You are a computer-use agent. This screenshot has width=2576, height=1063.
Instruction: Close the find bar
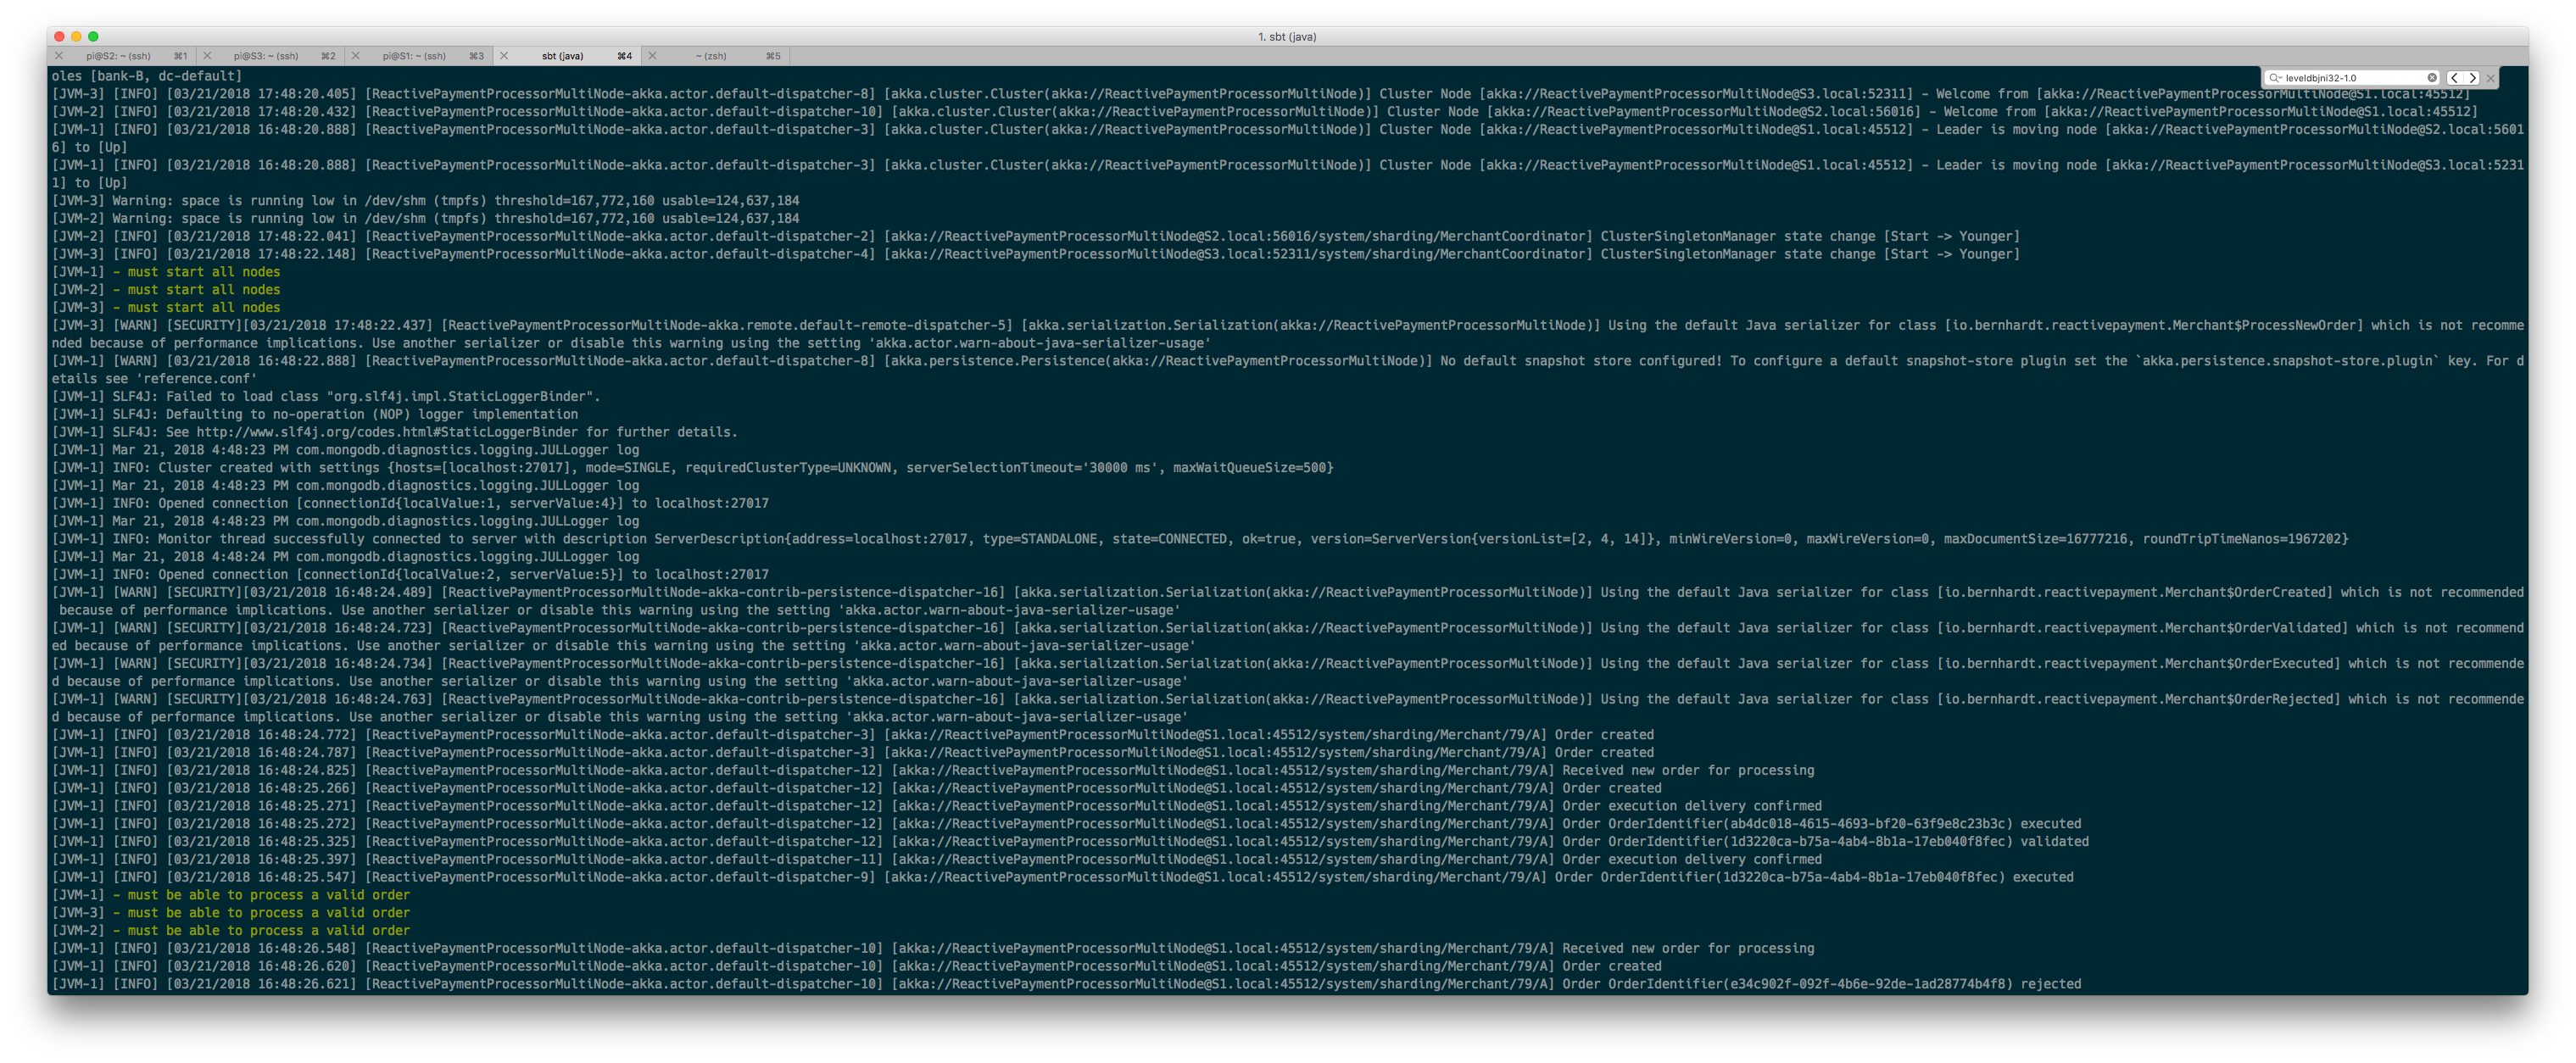tap(2491, 78)
